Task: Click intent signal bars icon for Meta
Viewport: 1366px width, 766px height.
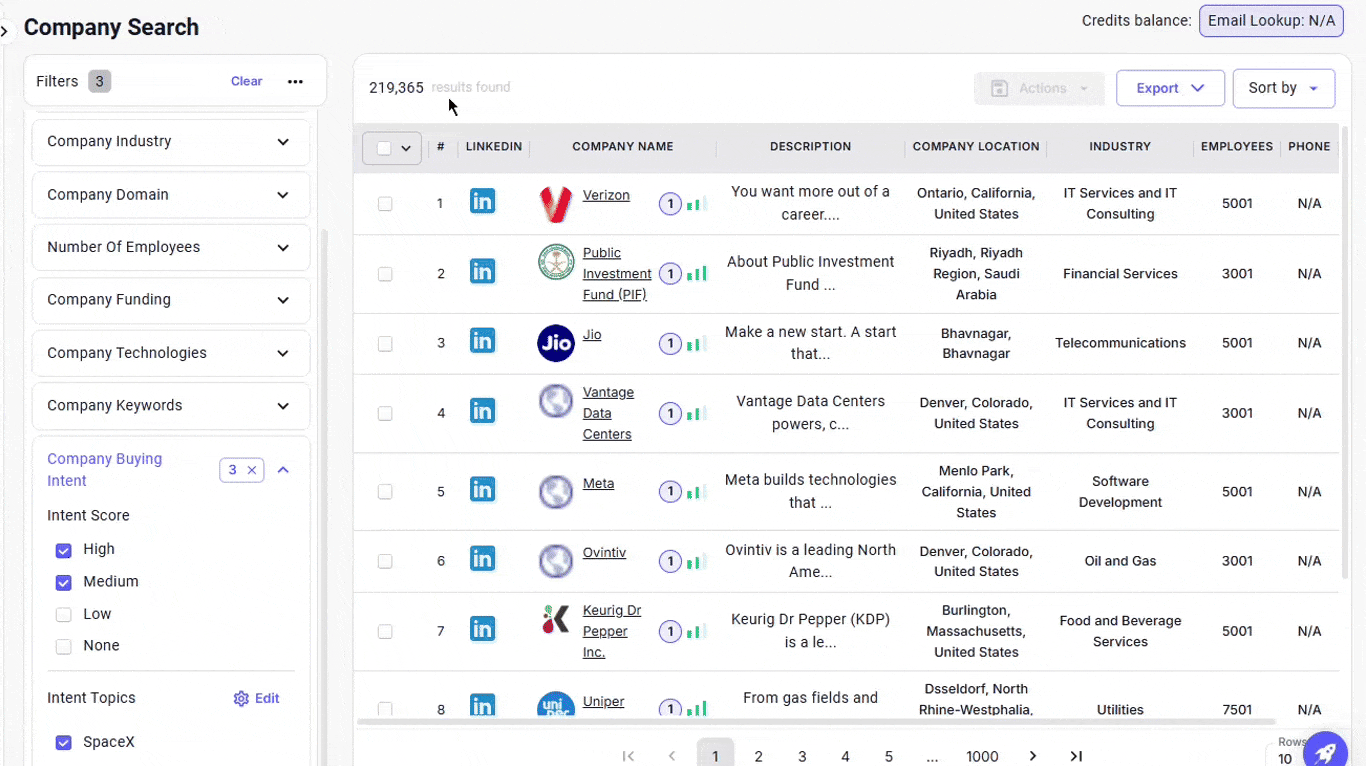Action: pos(697,491)
